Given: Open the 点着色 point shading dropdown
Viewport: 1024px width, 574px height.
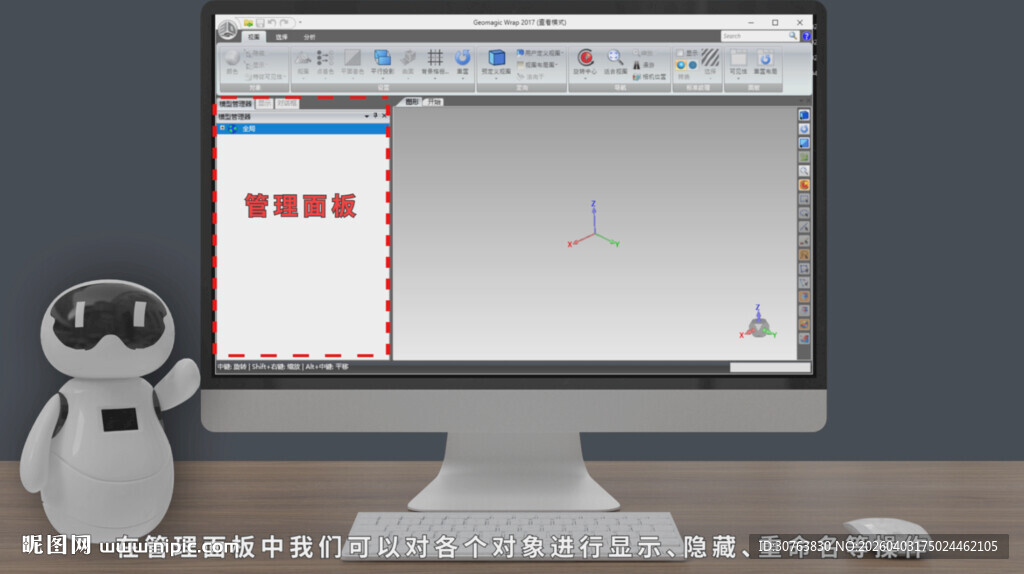Looking at the screenshot, I should pos(325,78).
